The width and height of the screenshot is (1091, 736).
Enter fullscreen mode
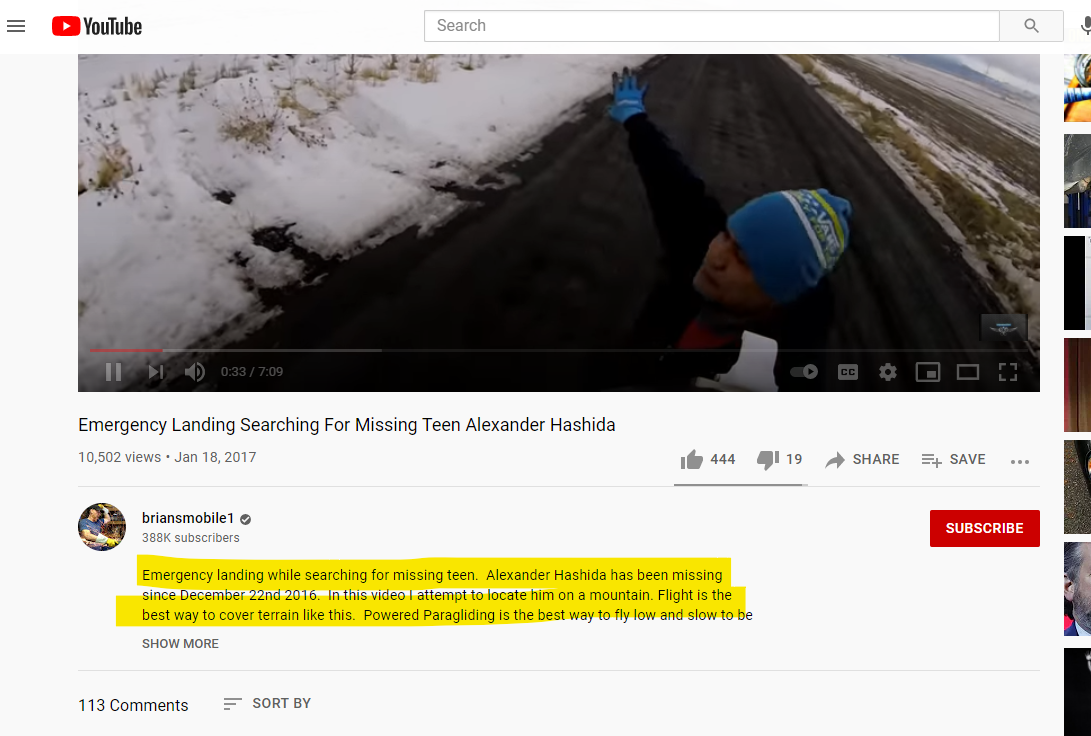[1008, 372]
